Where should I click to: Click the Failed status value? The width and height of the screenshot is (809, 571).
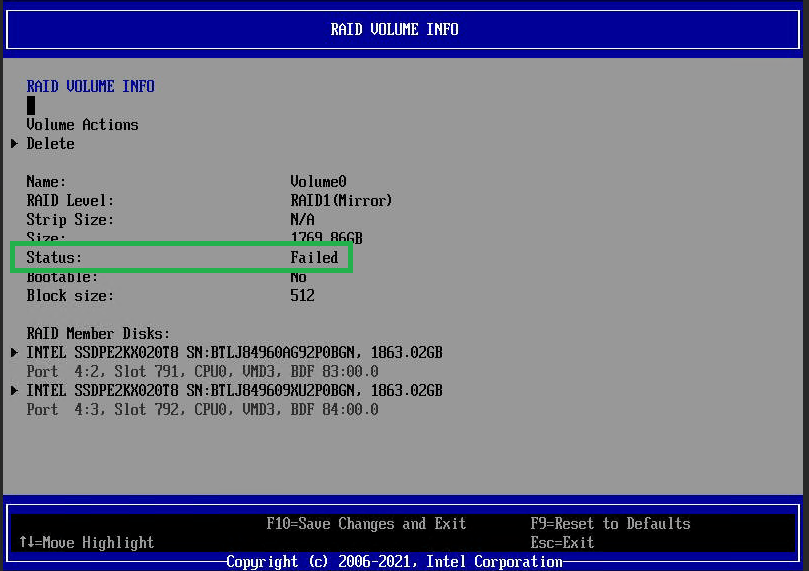click(x=314, y=258)
